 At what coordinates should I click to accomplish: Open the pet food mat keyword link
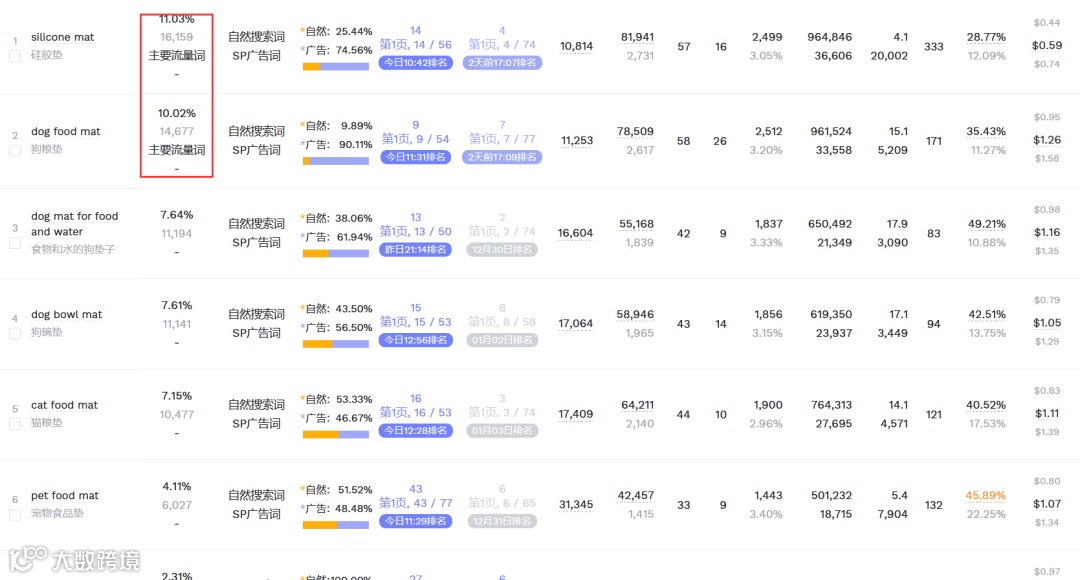coord(65,495)
